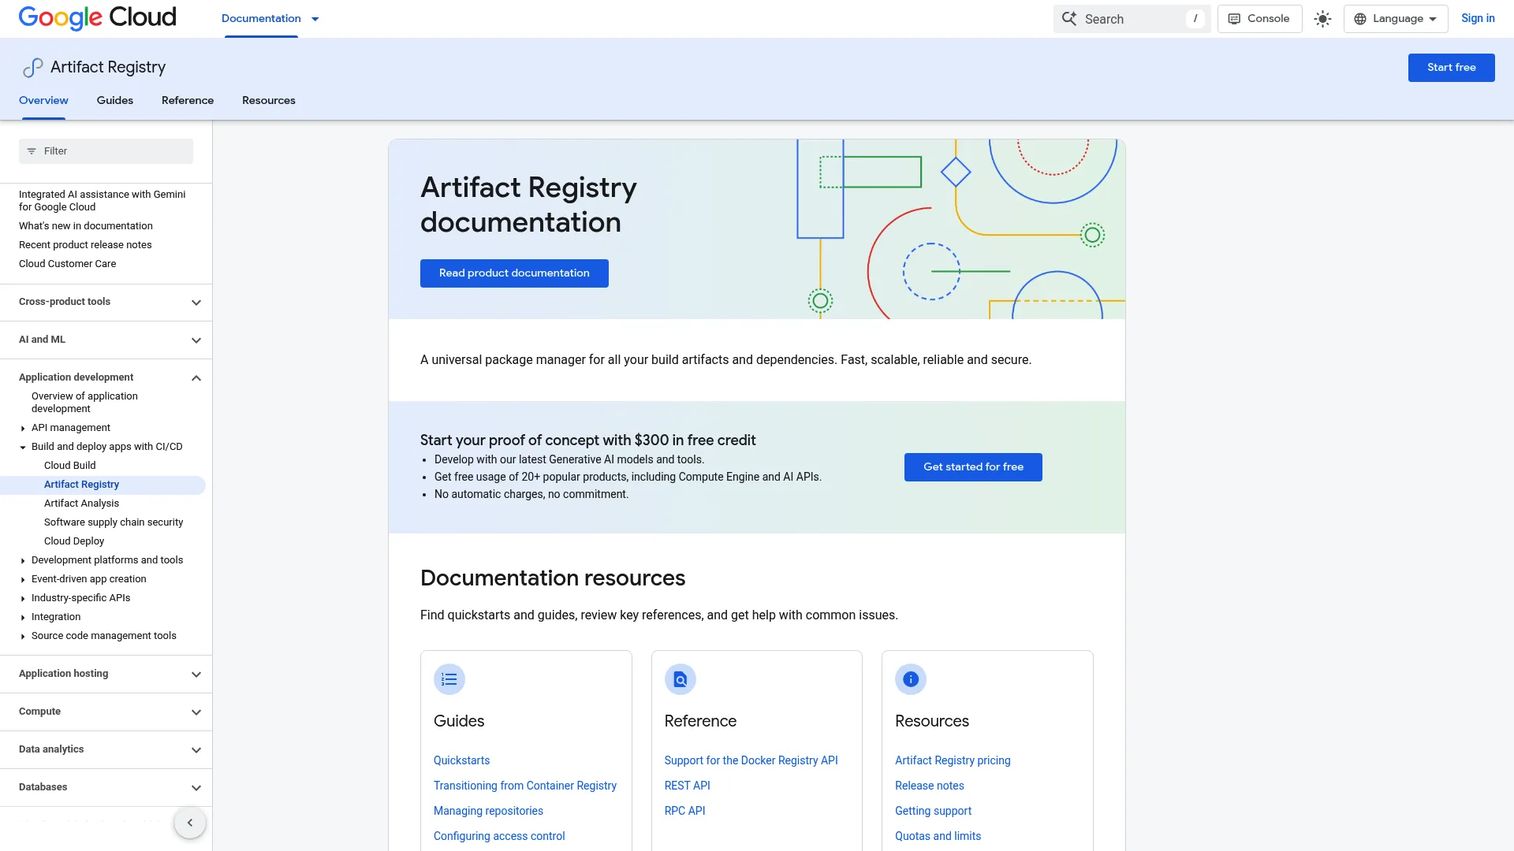Click the Artifact Registry product icon

tap(33, 67)
